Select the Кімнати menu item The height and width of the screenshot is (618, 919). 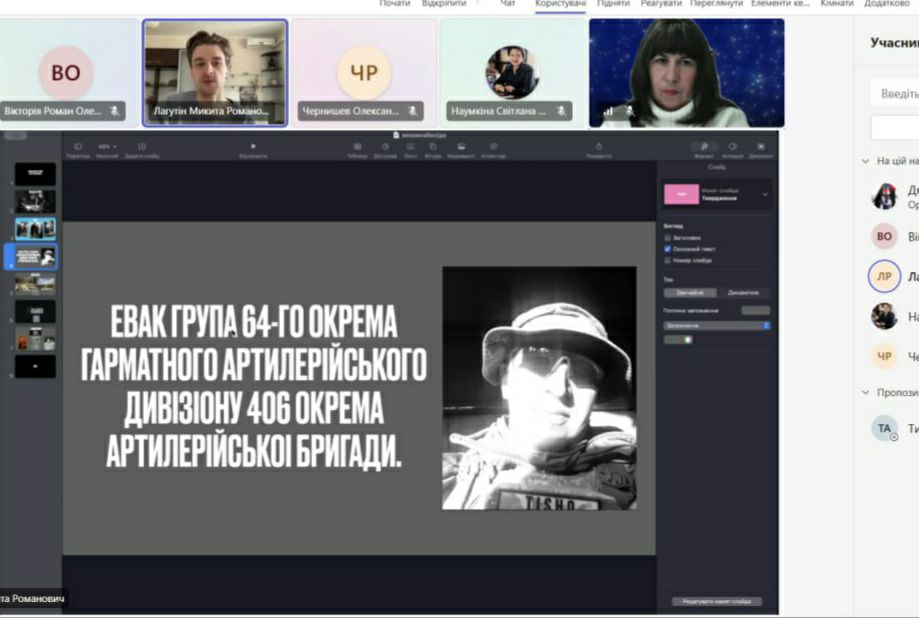[836, 4]
